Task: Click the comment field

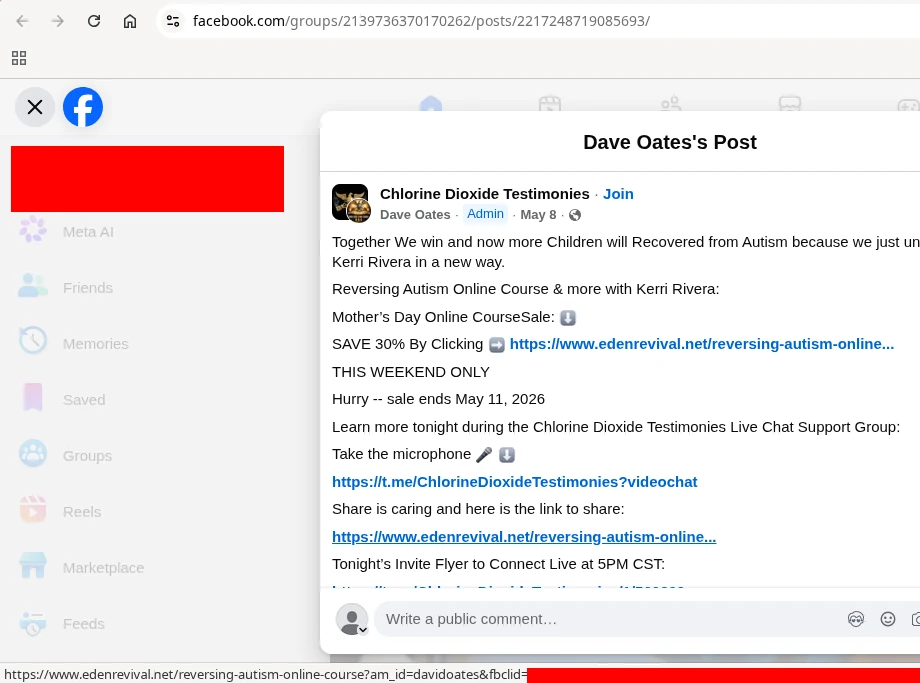Action: pyautogui.click(x=610, y=619)
